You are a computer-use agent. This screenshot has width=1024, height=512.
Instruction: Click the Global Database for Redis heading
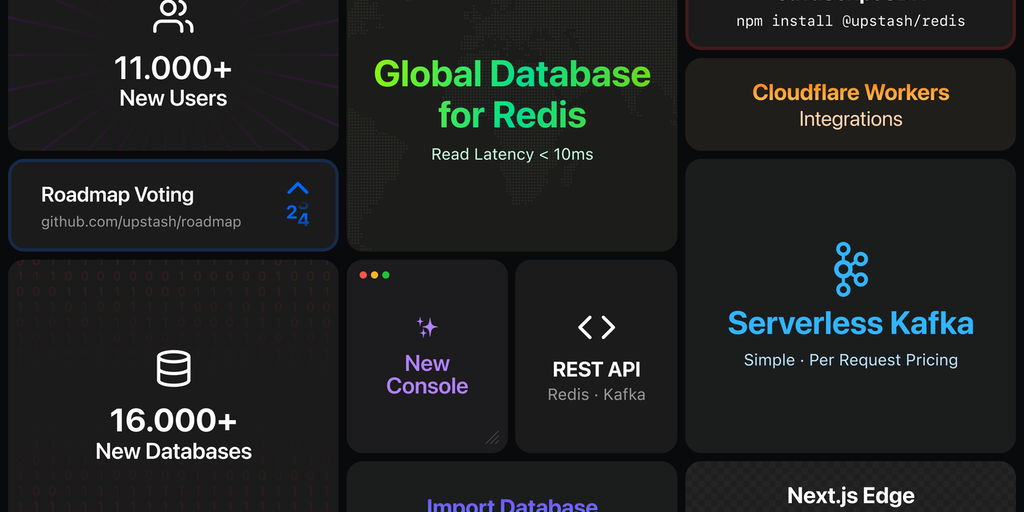click(x=512, y=94)
